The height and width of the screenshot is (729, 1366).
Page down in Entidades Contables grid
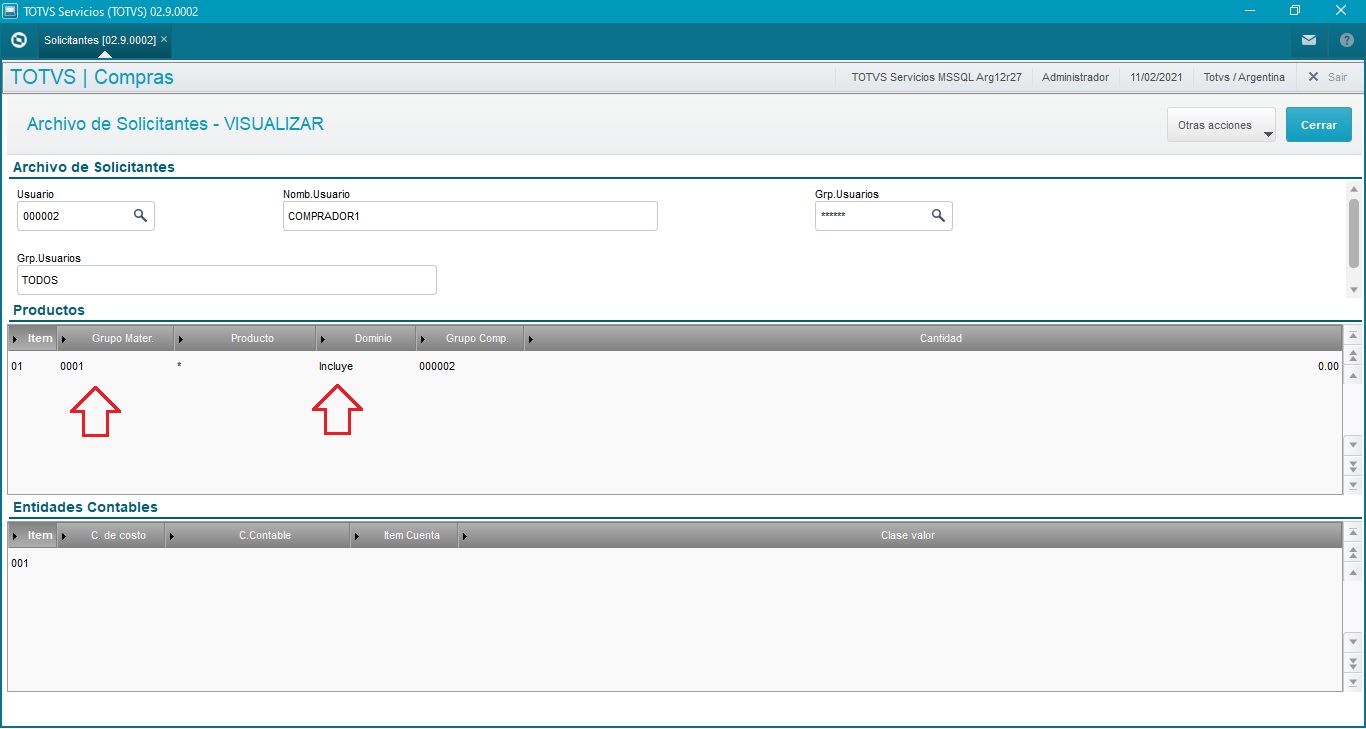1354,662
